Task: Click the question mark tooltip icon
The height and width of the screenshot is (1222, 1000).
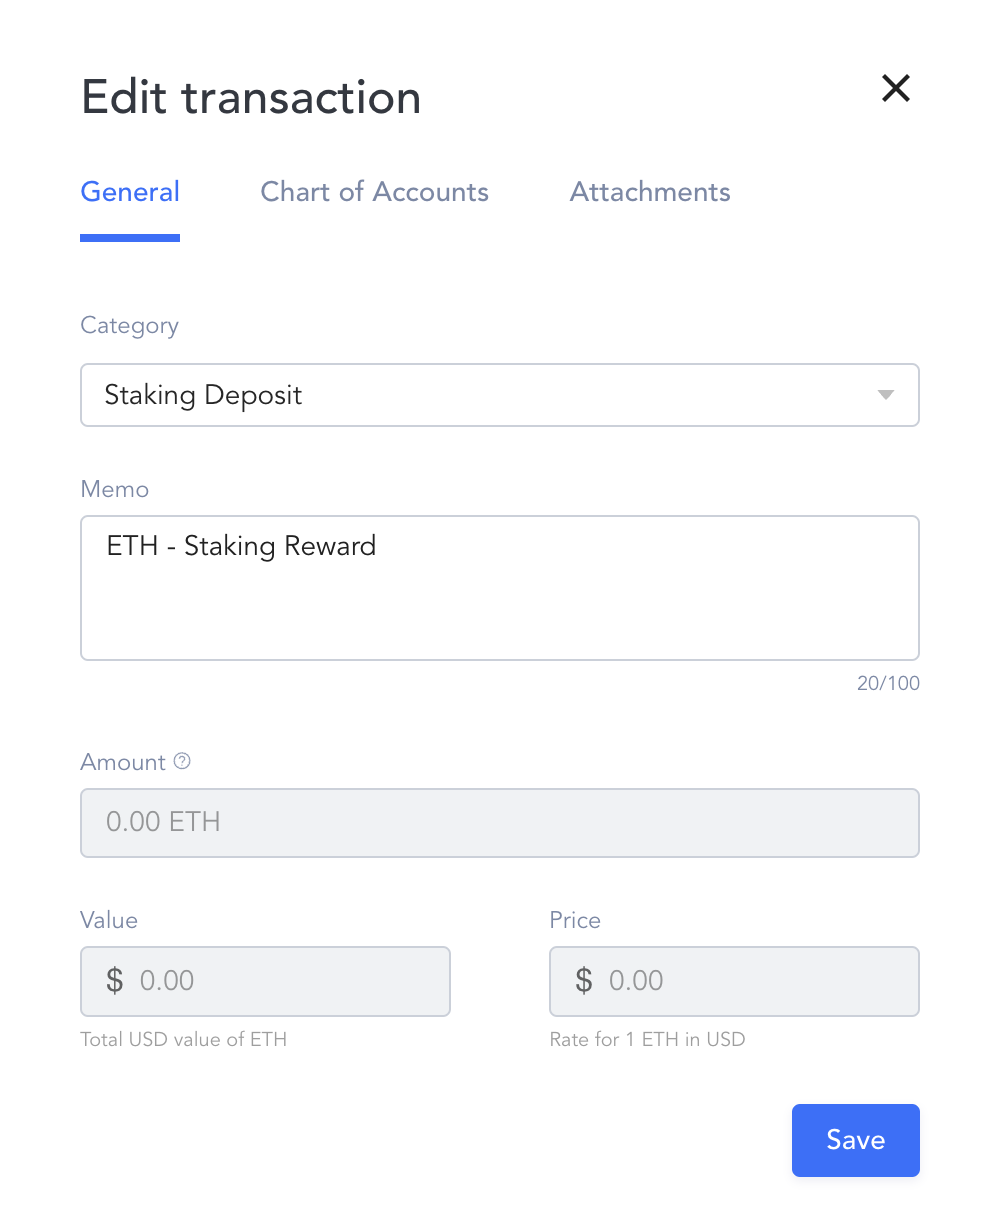Action: 182,761
